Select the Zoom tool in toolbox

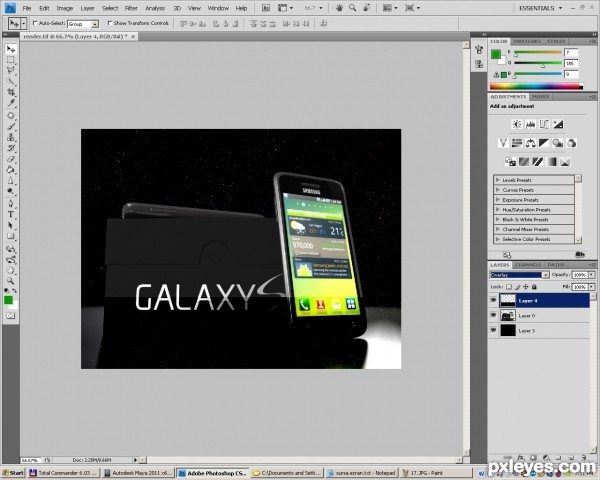point(11,281)
